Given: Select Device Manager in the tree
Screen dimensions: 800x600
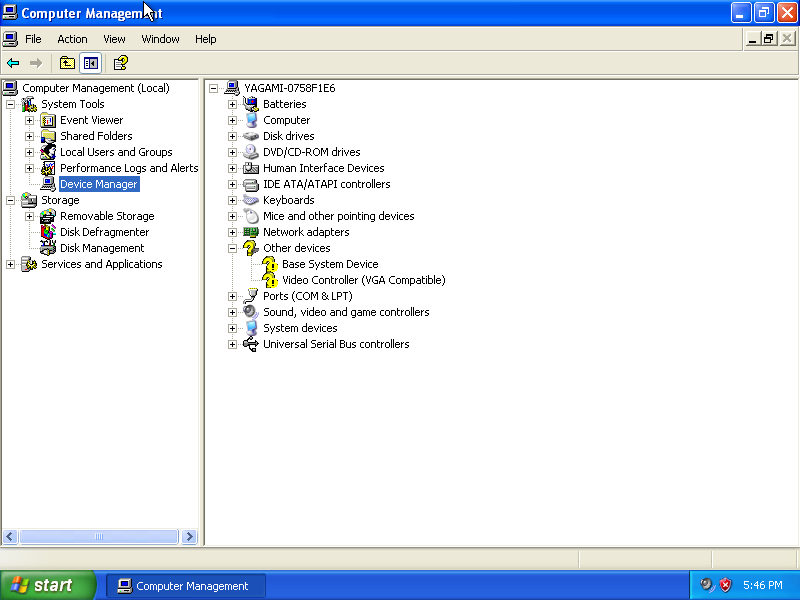Looking at the screenshot, I should point(98,184).
